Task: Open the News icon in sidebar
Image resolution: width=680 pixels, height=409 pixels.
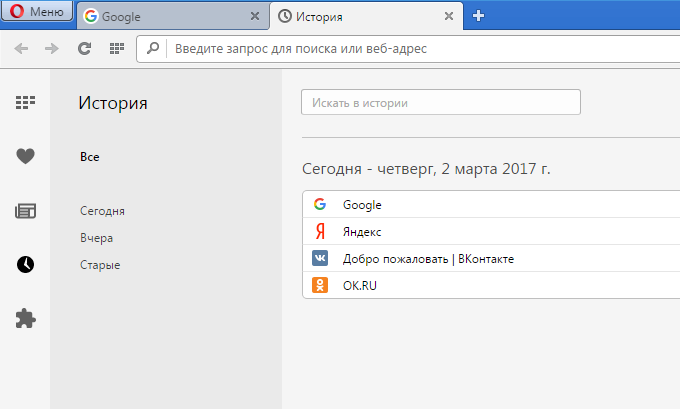Action: coord(26,211)
